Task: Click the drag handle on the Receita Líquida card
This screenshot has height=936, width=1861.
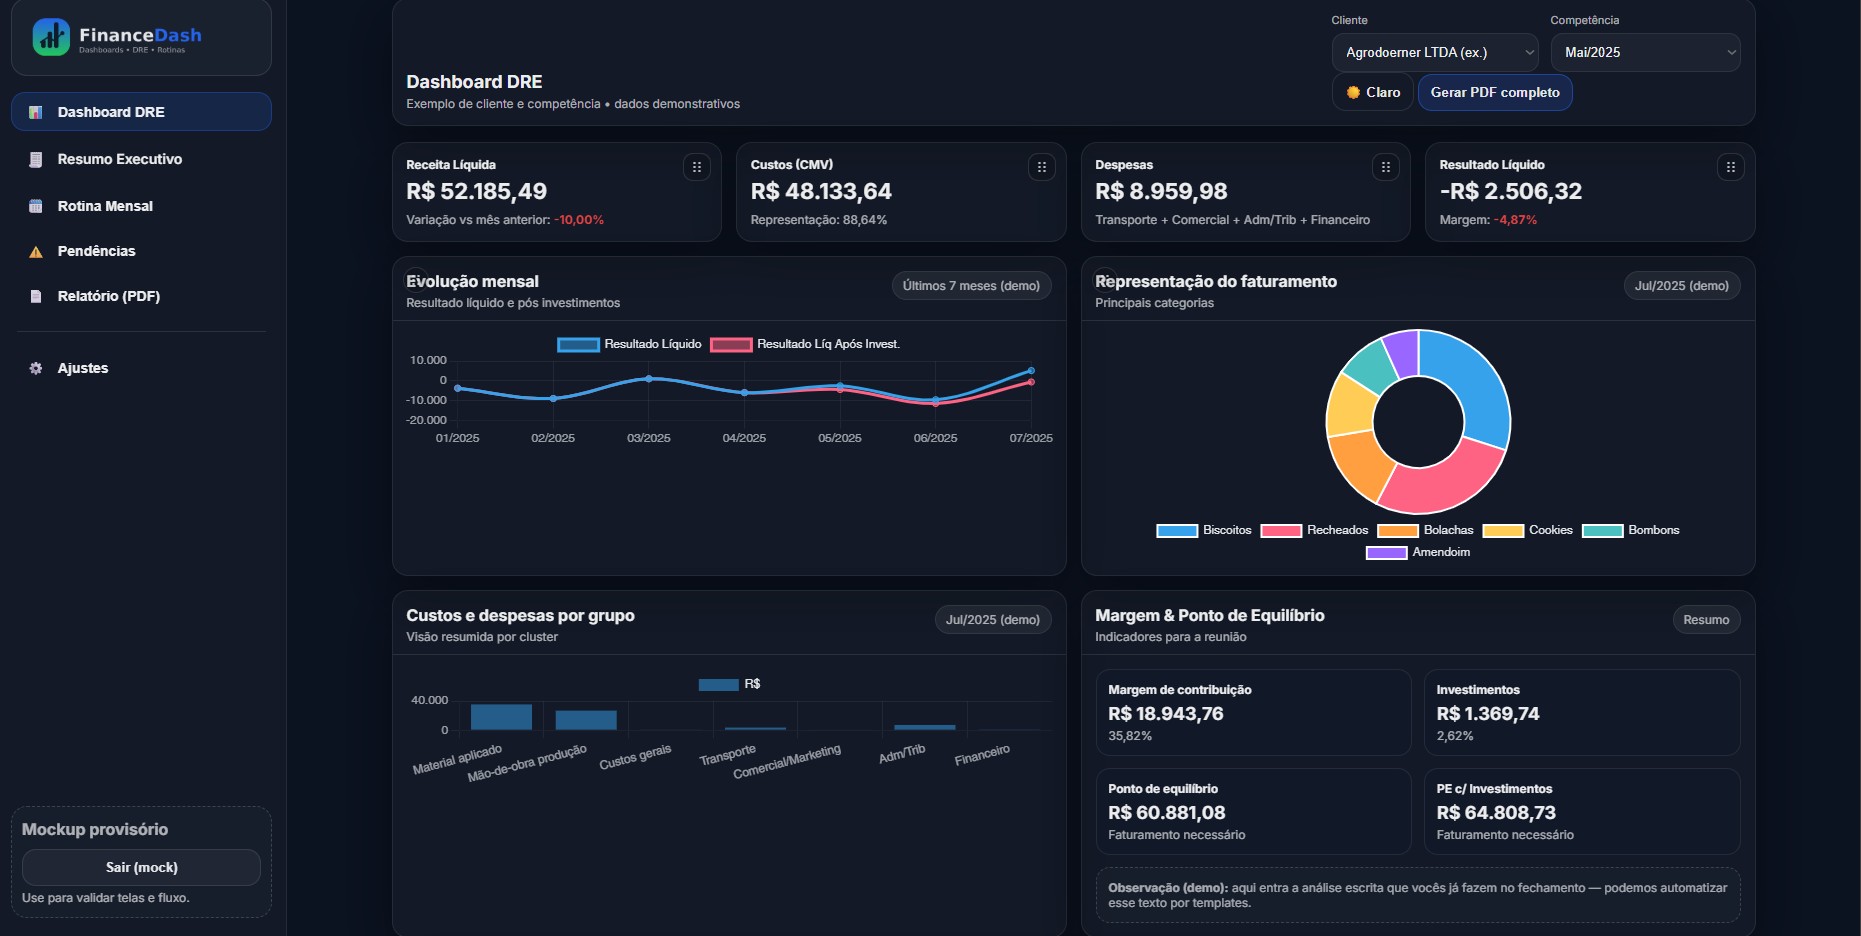Action: [x=697, y=167]
